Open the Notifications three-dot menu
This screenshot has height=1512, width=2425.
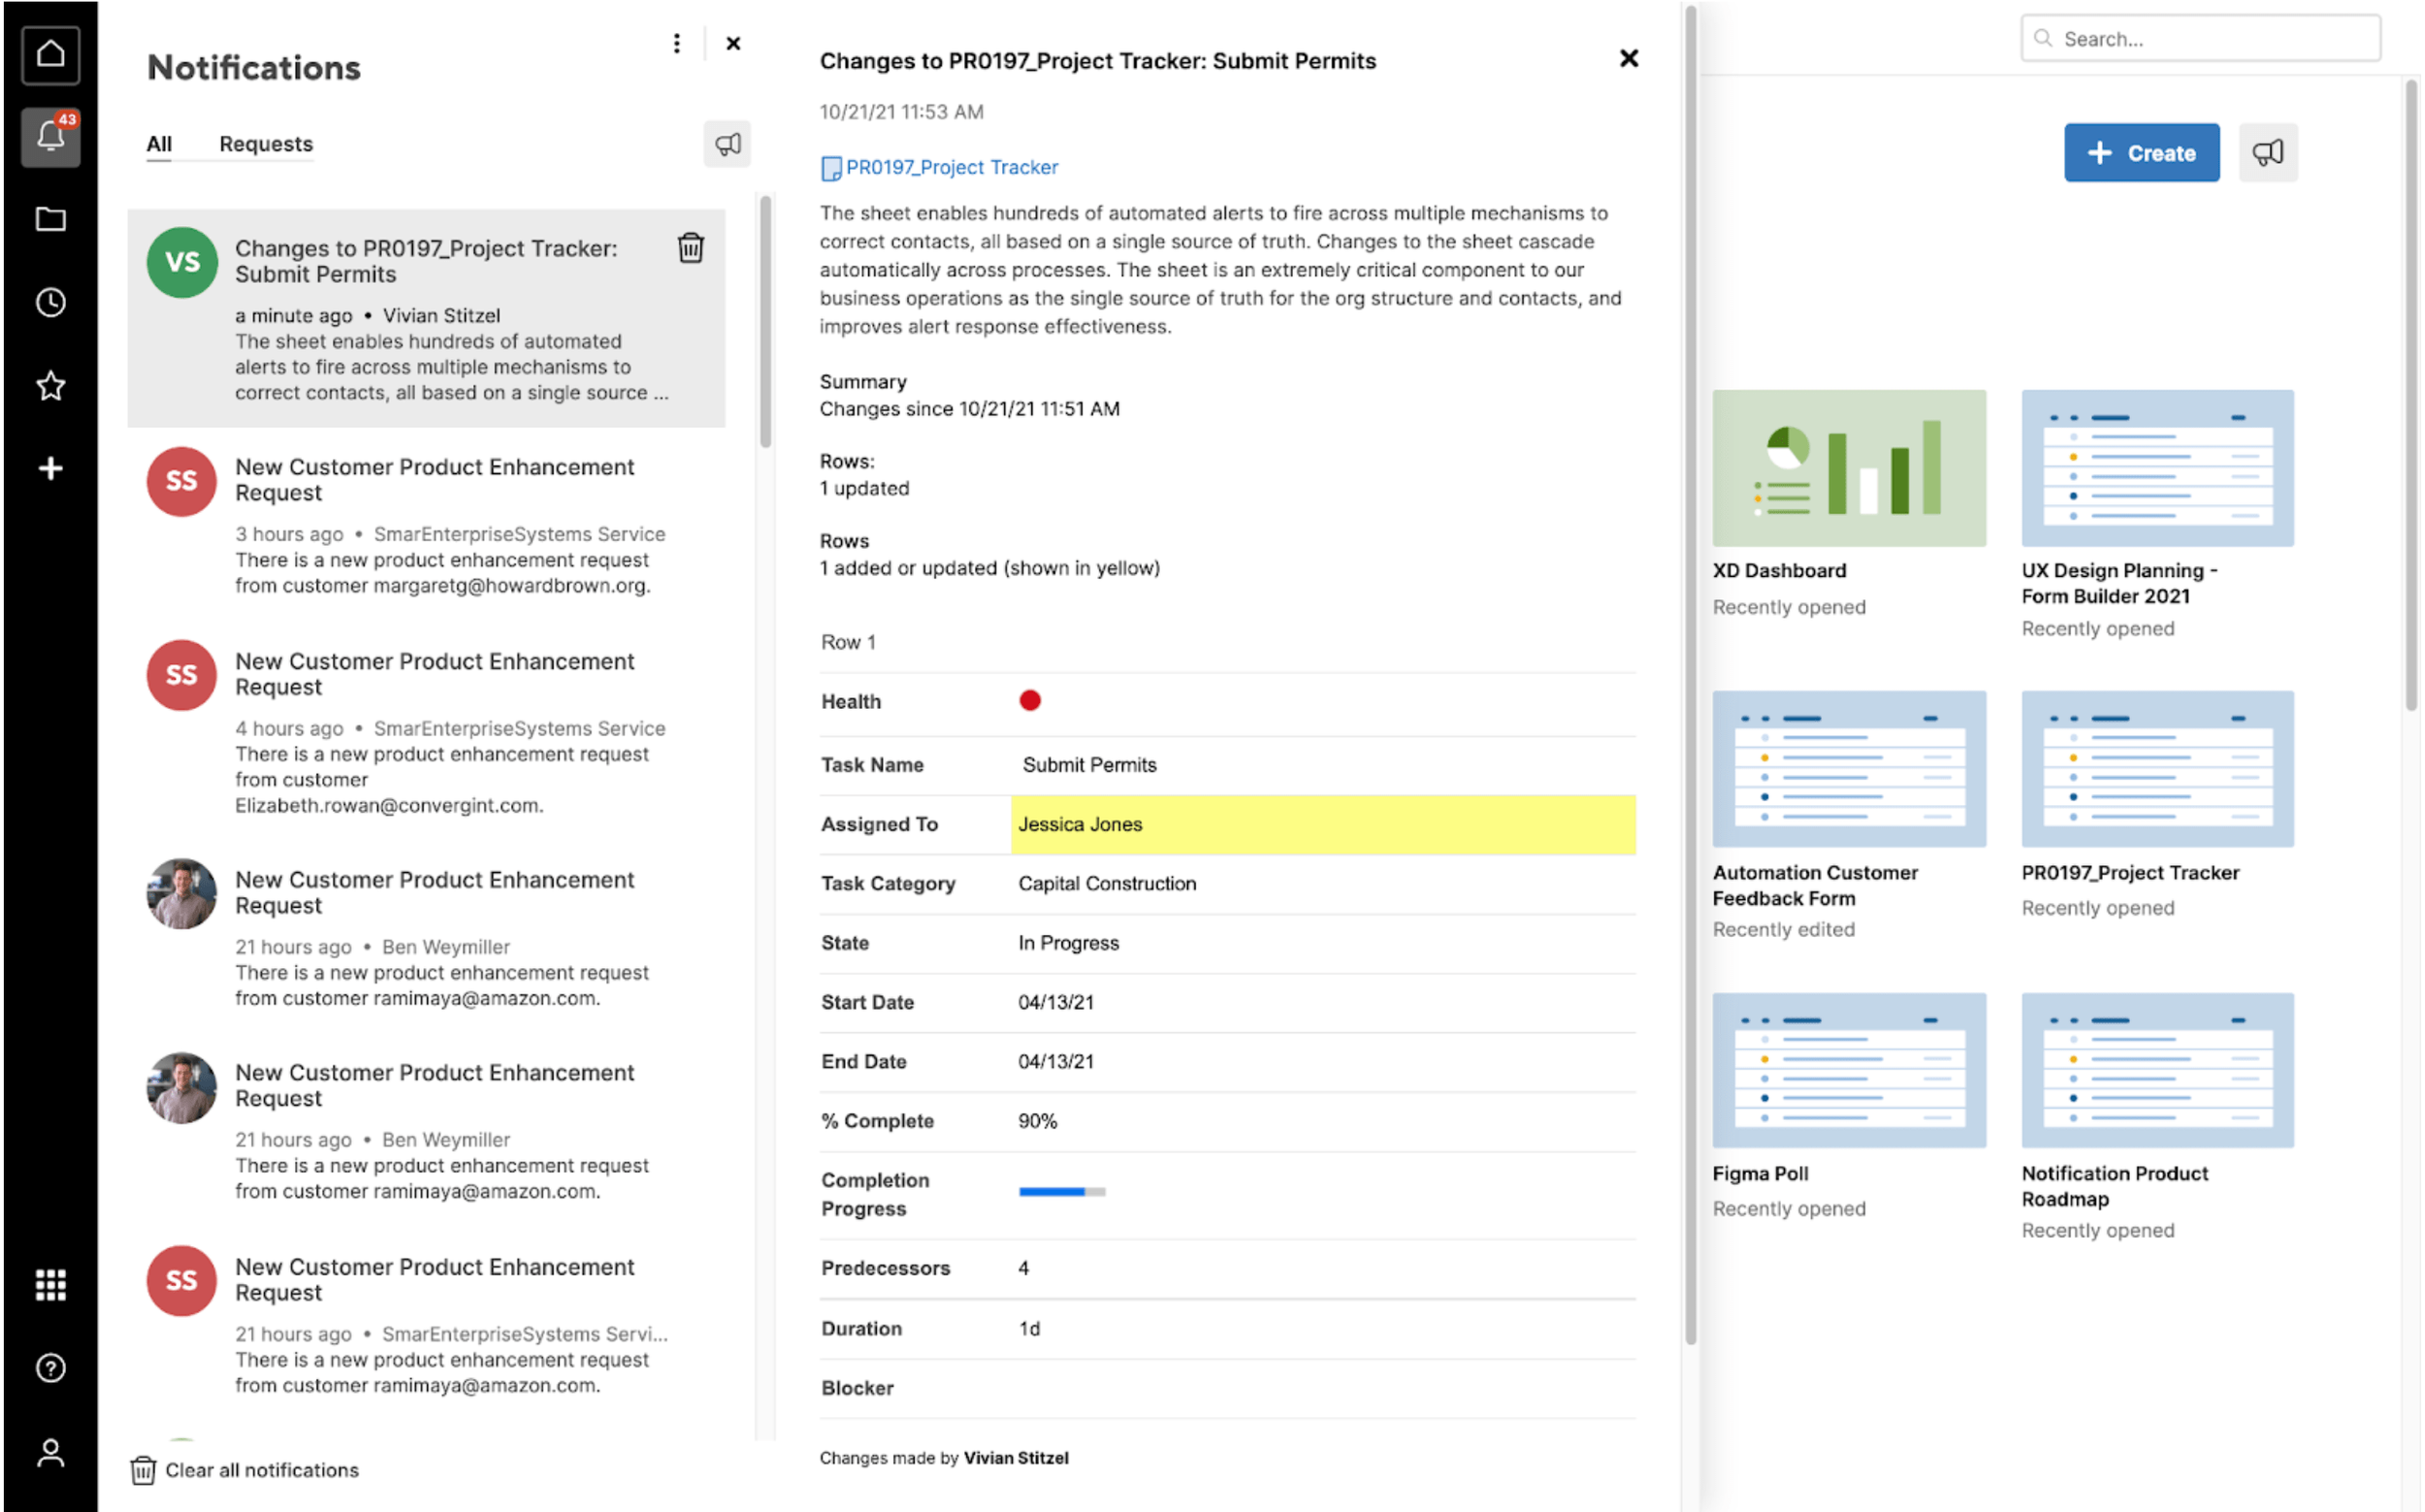[x=677, y=43]
